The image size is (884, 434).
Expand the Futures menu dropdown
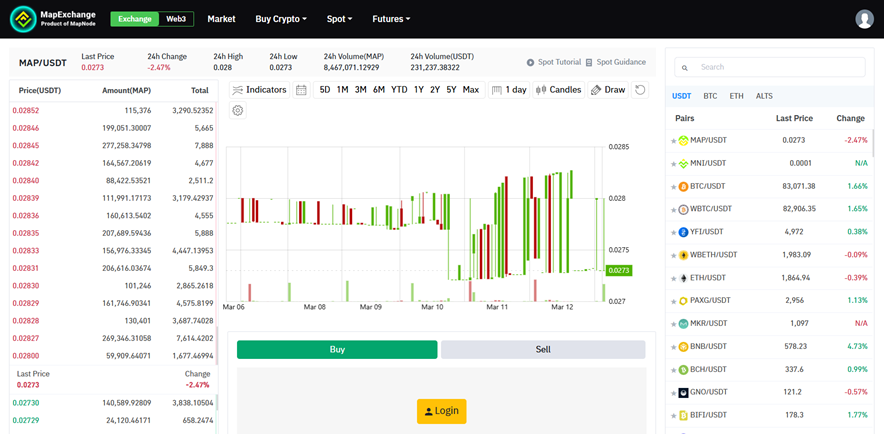tap(391, 19)
